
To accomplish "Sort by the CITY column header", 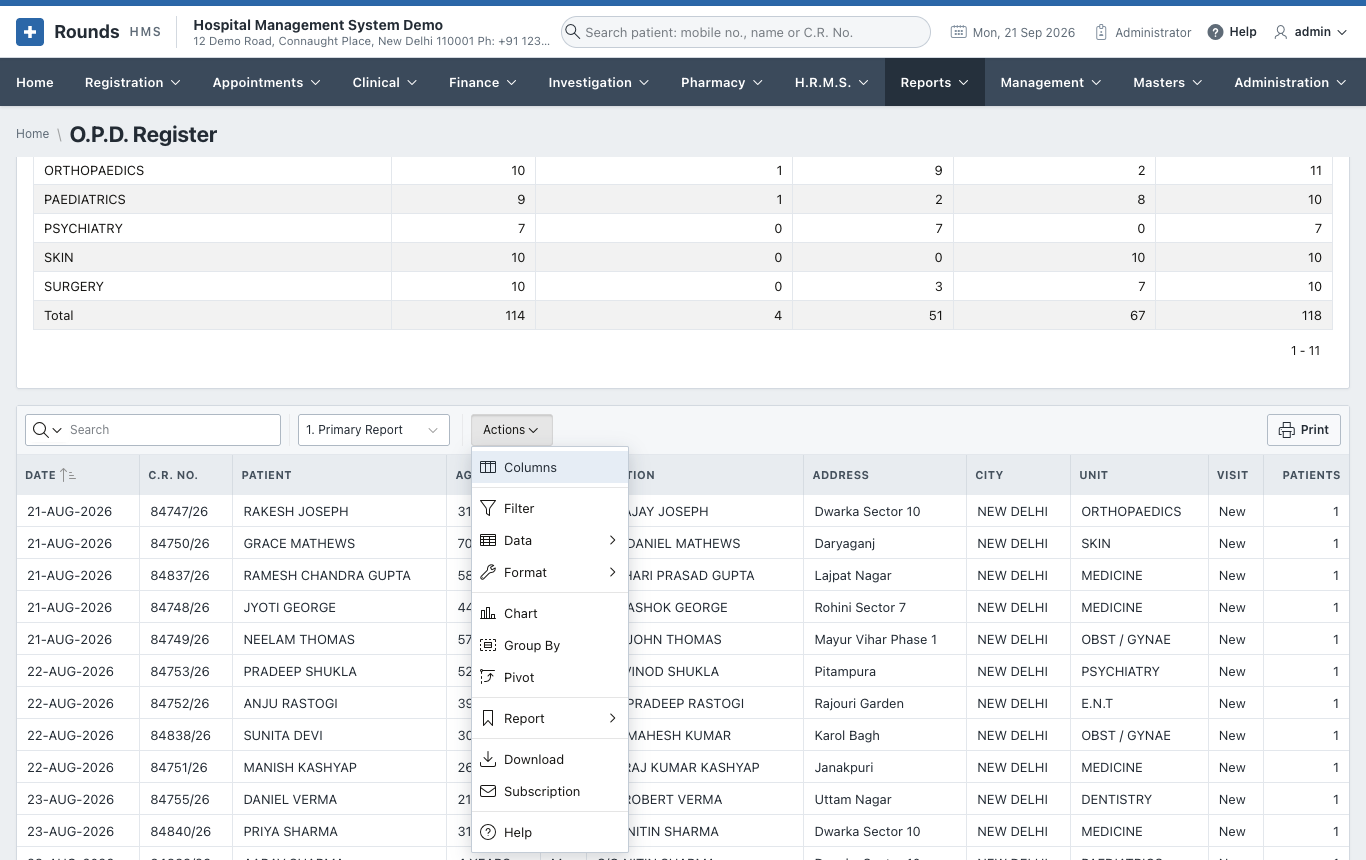I will (989, 475).
